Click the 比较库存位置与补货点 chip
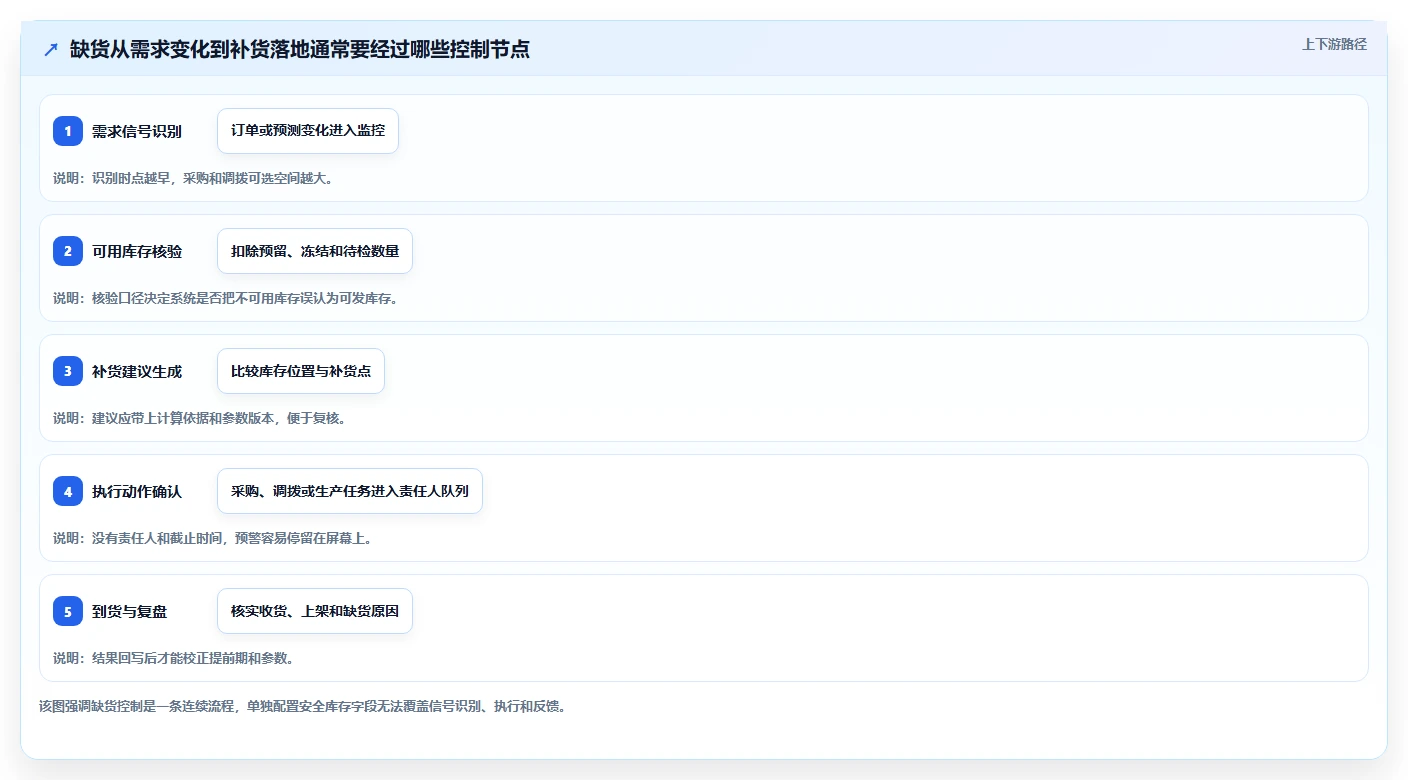Screen dimensions: 1408x780 pyautogui.click(x=301, y=371)
